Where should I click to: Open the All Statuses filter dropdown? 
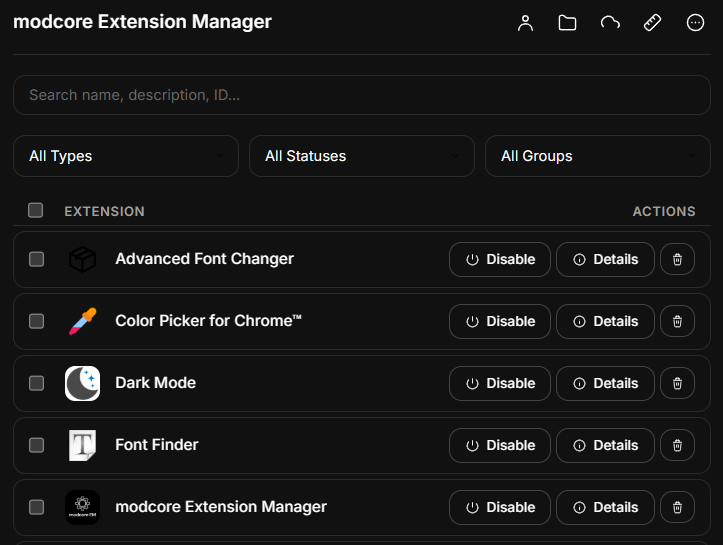pos(362,156)
